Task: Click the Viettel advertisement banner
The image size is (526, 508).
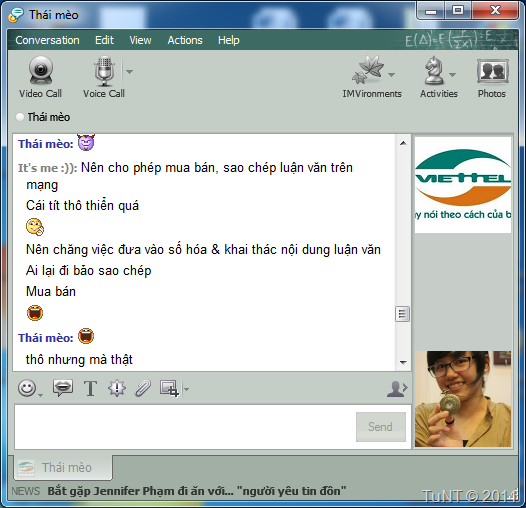Action: click(x=463, y=185)
